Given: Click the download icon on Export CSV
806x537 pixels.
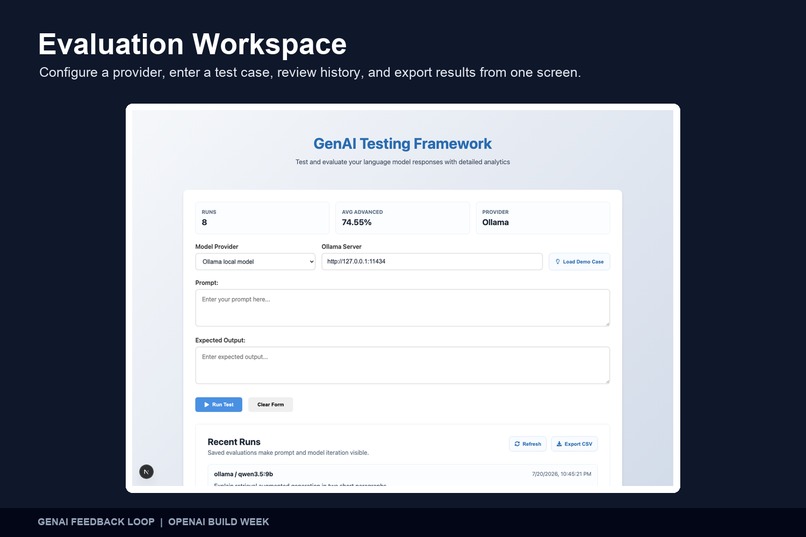Looking at the screenshot, I should click(559, 444).
